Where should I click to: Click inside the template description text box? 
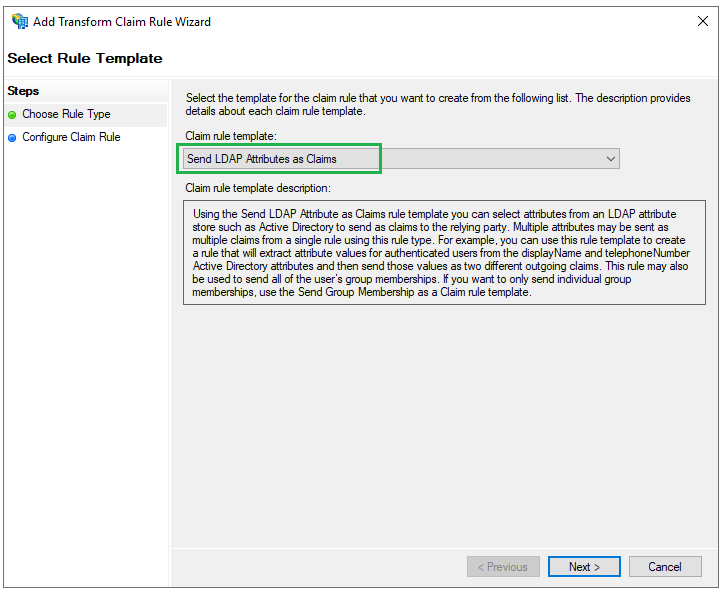coord(444,253)
